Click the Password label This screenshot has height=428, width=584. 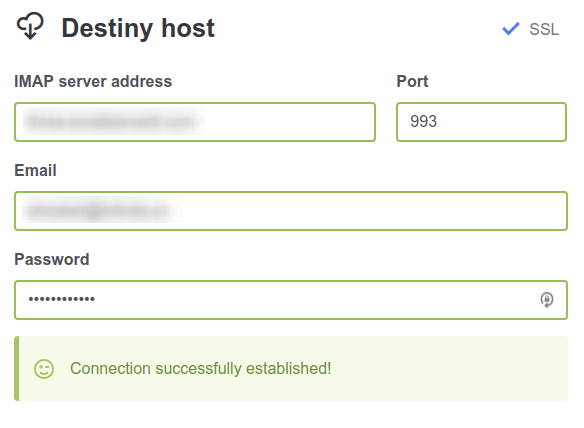tap(52, 259)
